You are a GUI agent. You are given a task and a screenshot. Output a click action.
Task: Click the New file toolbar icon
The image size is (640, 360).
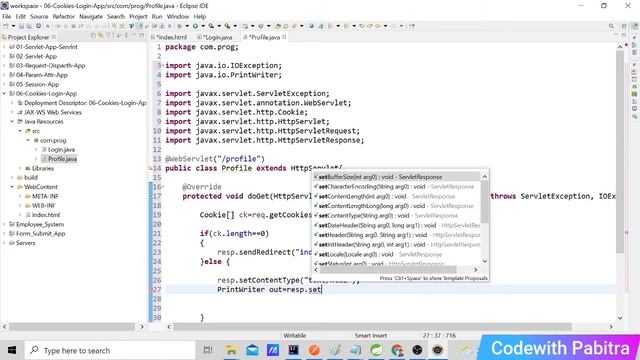coord(5,26)
